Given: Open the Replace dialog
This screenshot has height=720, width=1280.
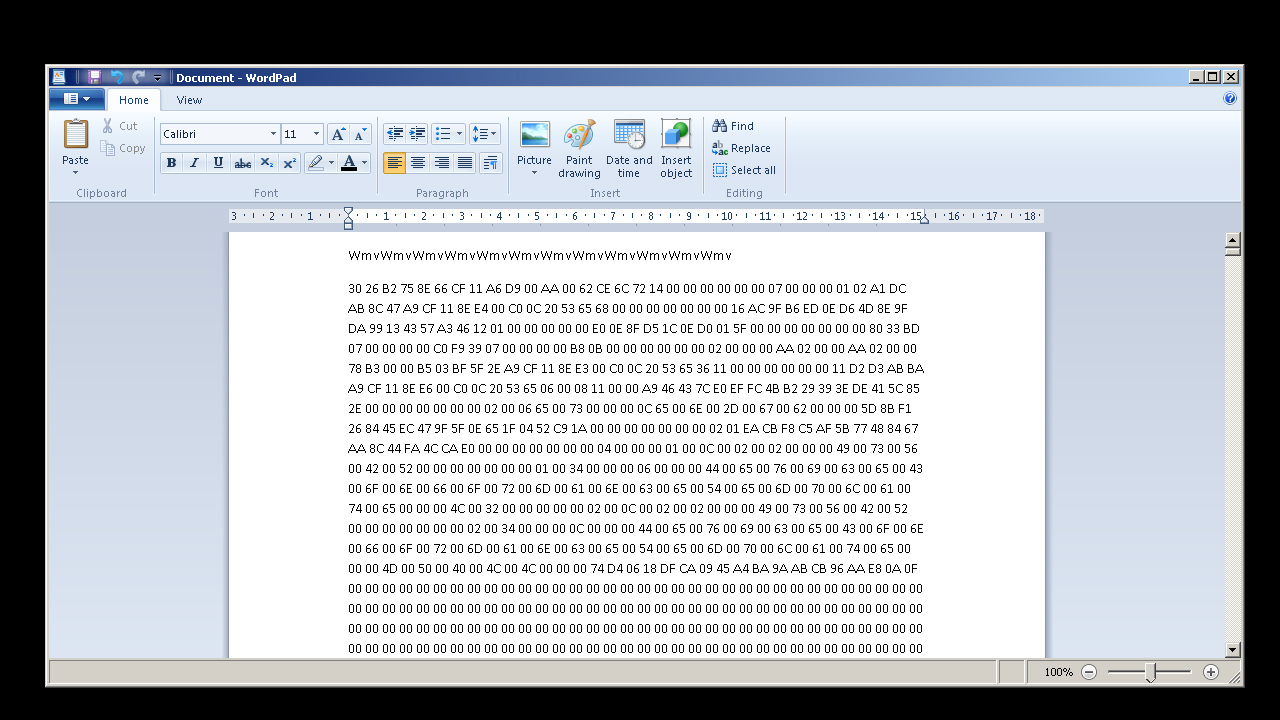Looking at the screenshot, I should point(741,148).
